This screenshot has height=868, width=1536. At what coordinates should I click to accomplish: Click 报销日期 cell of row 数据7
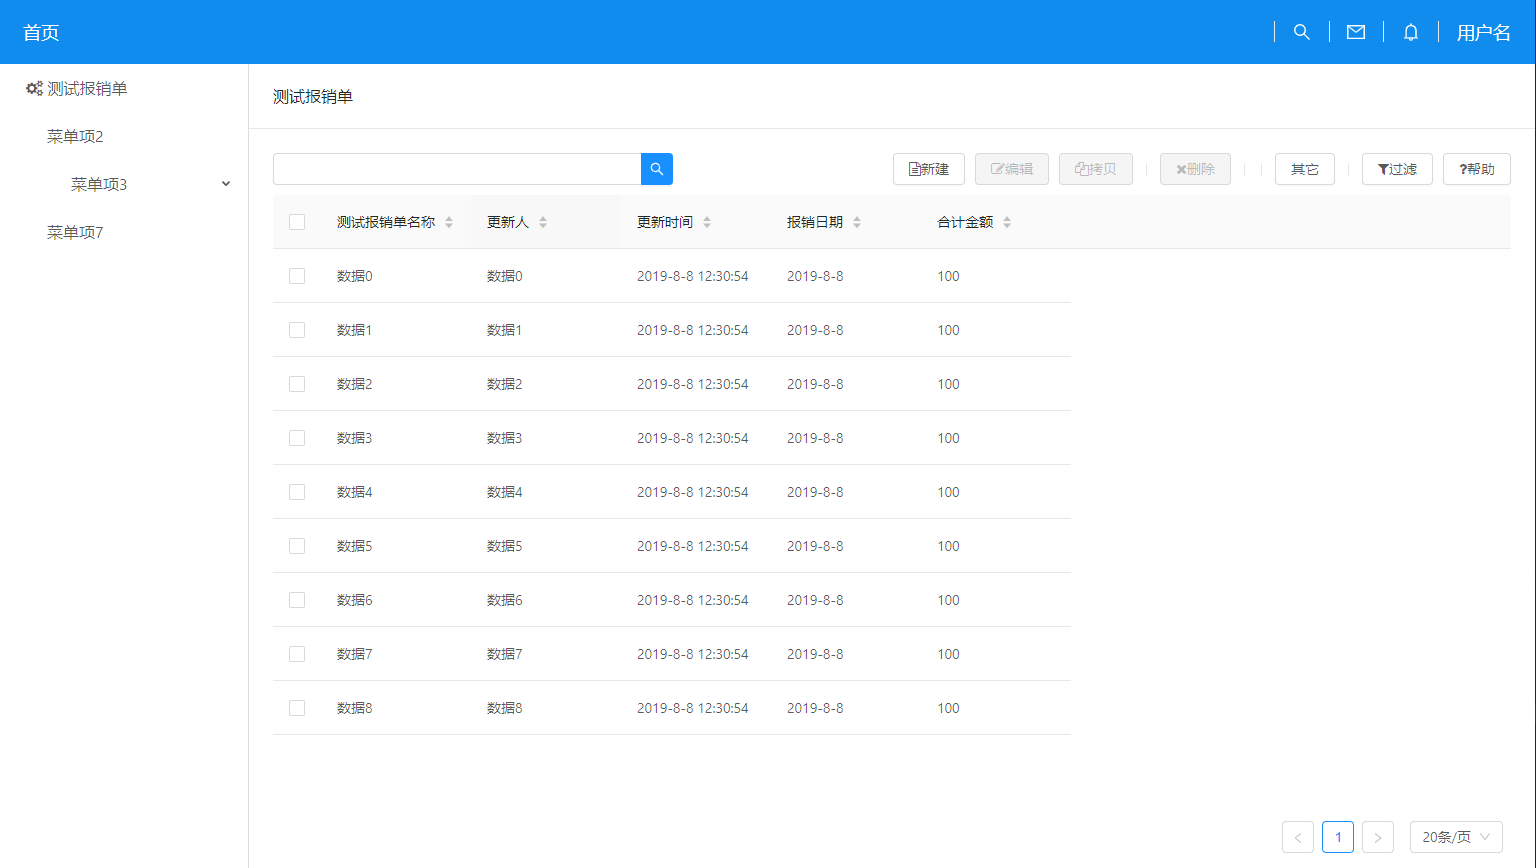point(815,654)
